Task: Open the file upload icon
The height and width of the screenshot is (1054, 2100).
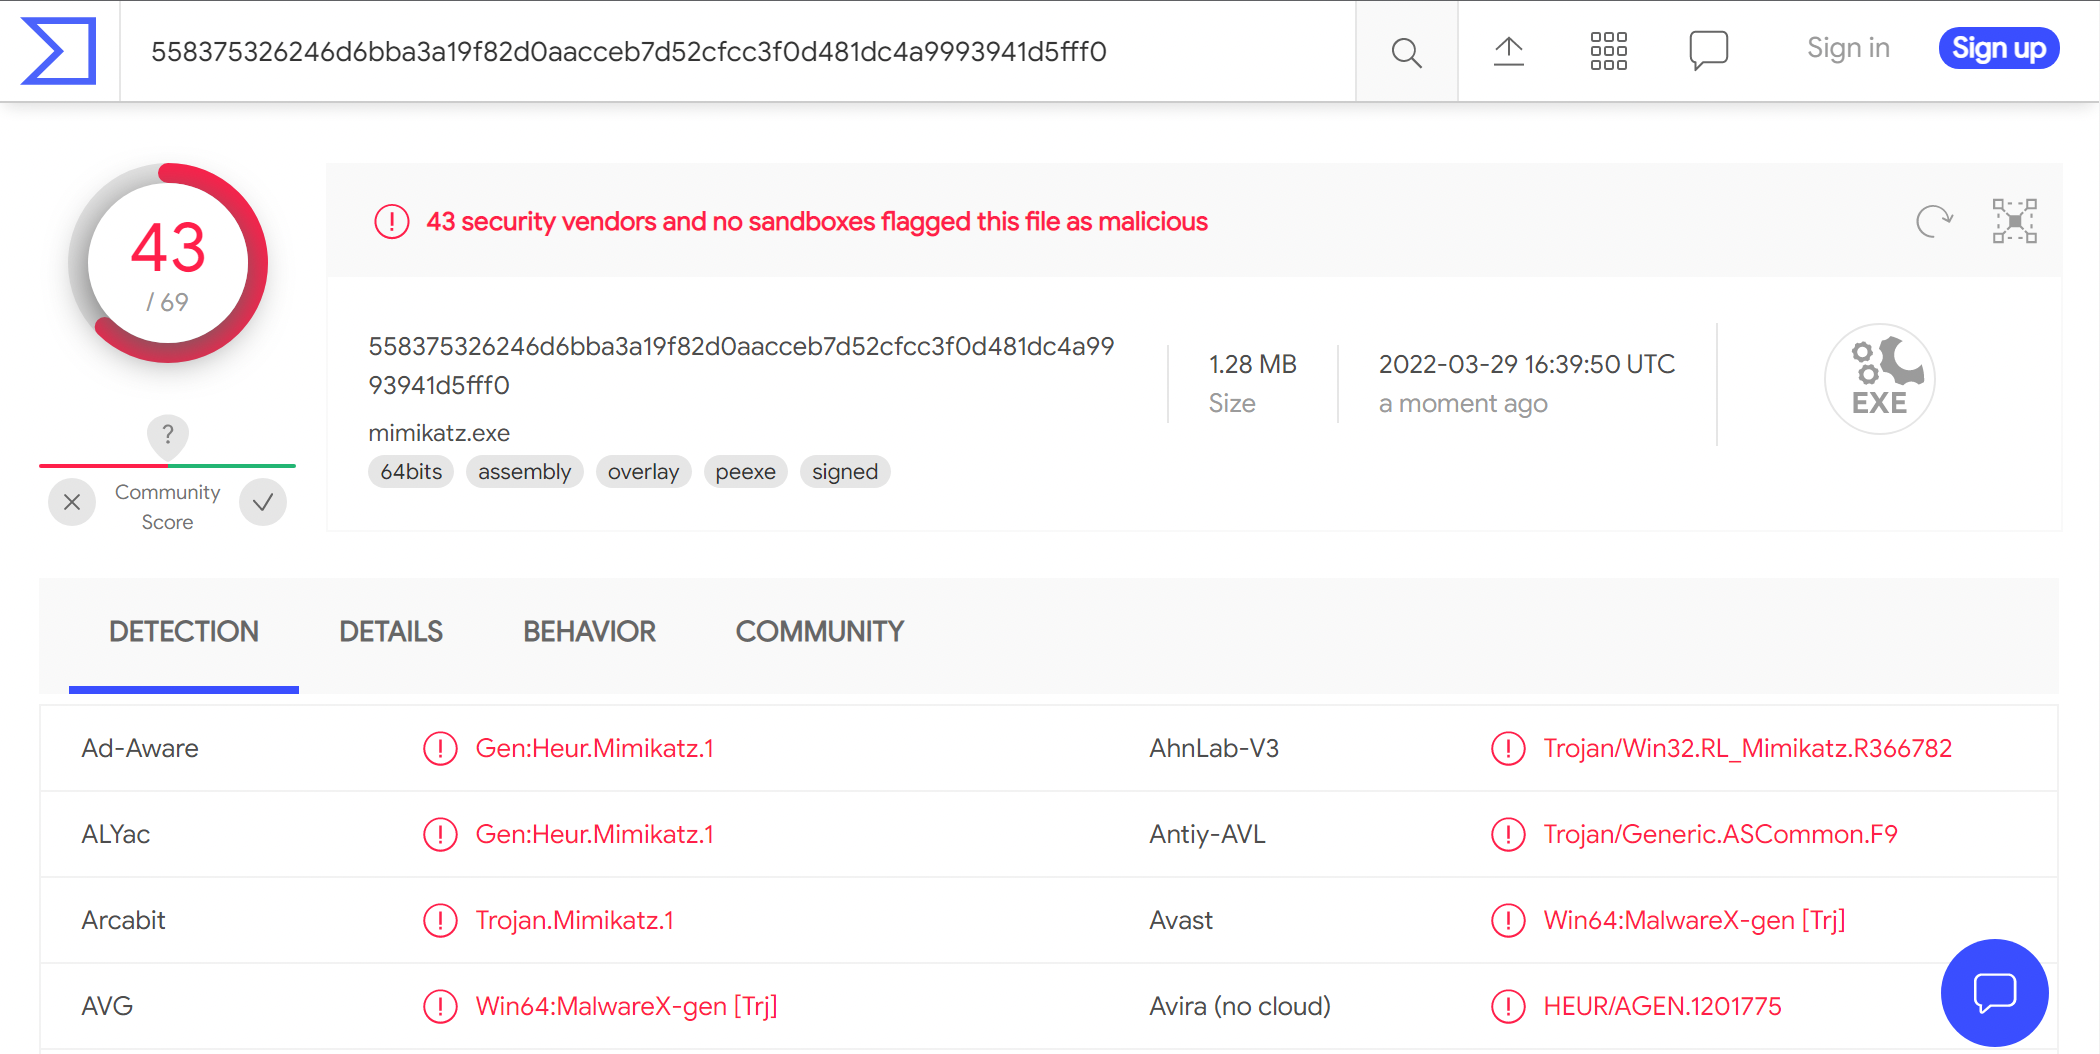Action: [1508, 51]
